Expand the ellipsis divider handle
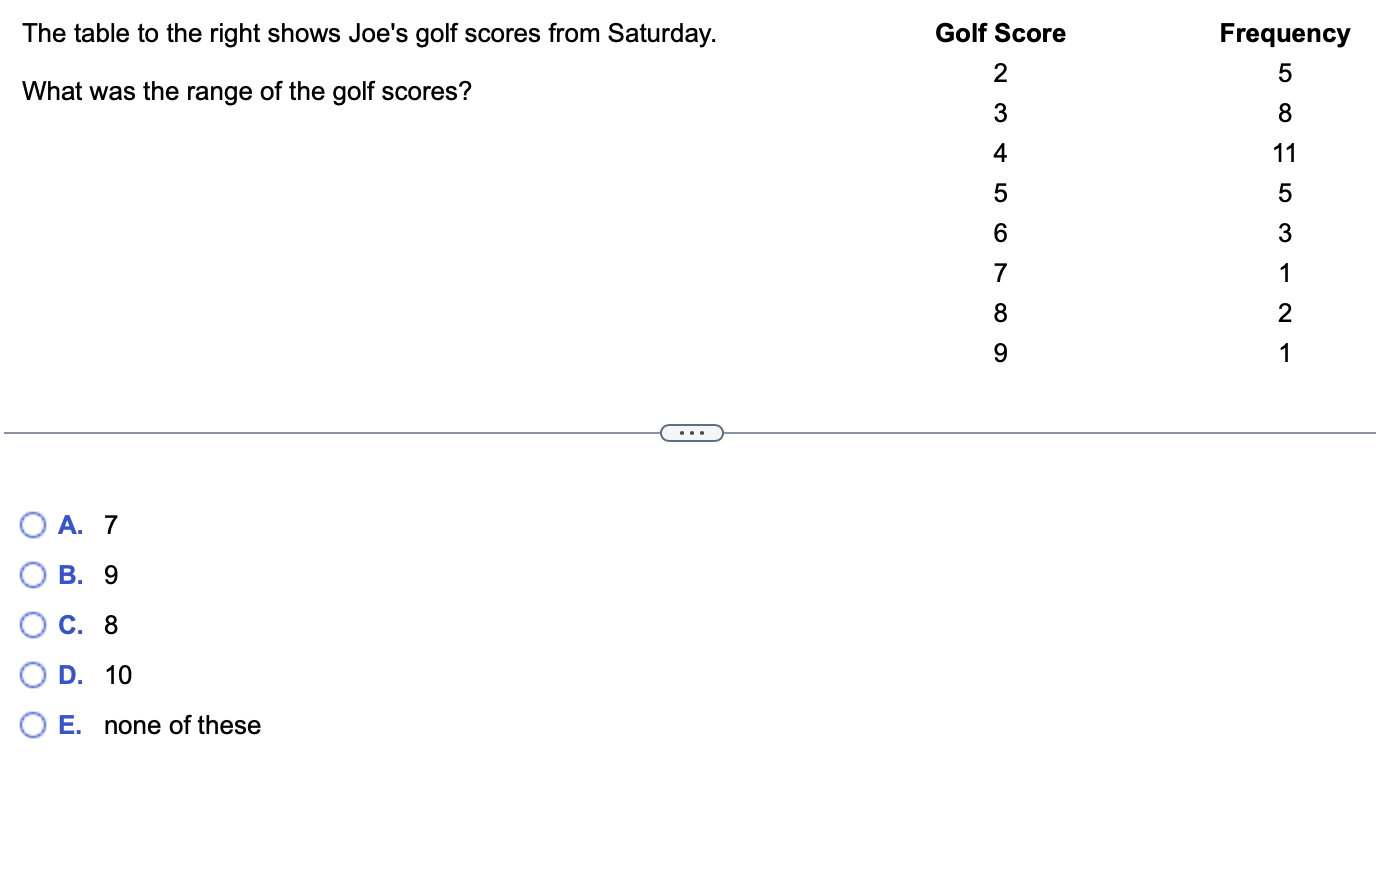This screenshot has height=892, width=1376. 692,433
